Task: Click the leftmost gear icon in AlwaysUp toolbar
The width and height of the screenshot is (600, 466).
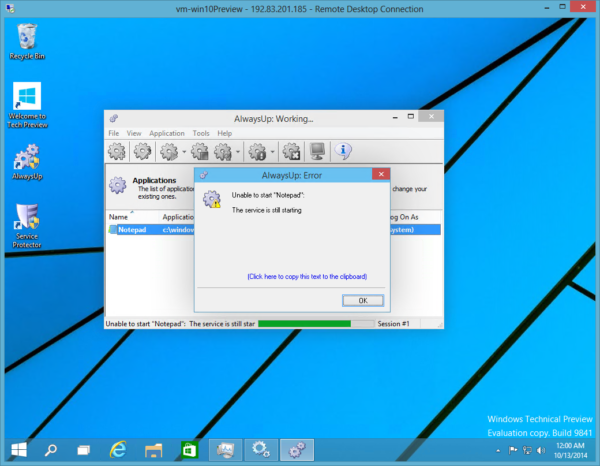Action: [x=117, y=152]
